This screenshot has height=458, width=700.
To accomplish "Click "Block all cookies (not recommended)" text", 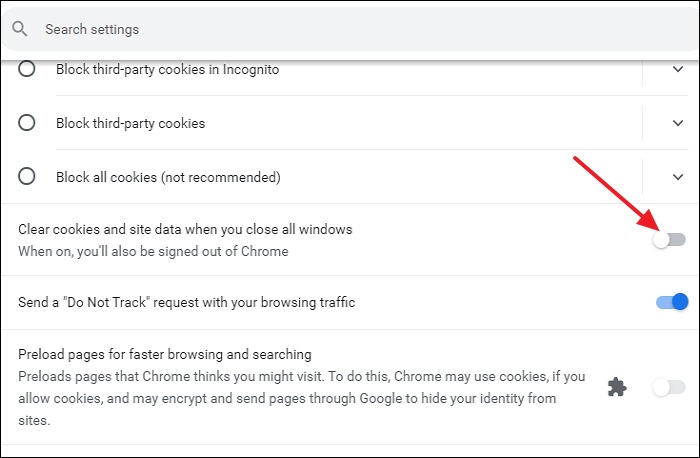I will pyautogui.click(x=168, y=177).
